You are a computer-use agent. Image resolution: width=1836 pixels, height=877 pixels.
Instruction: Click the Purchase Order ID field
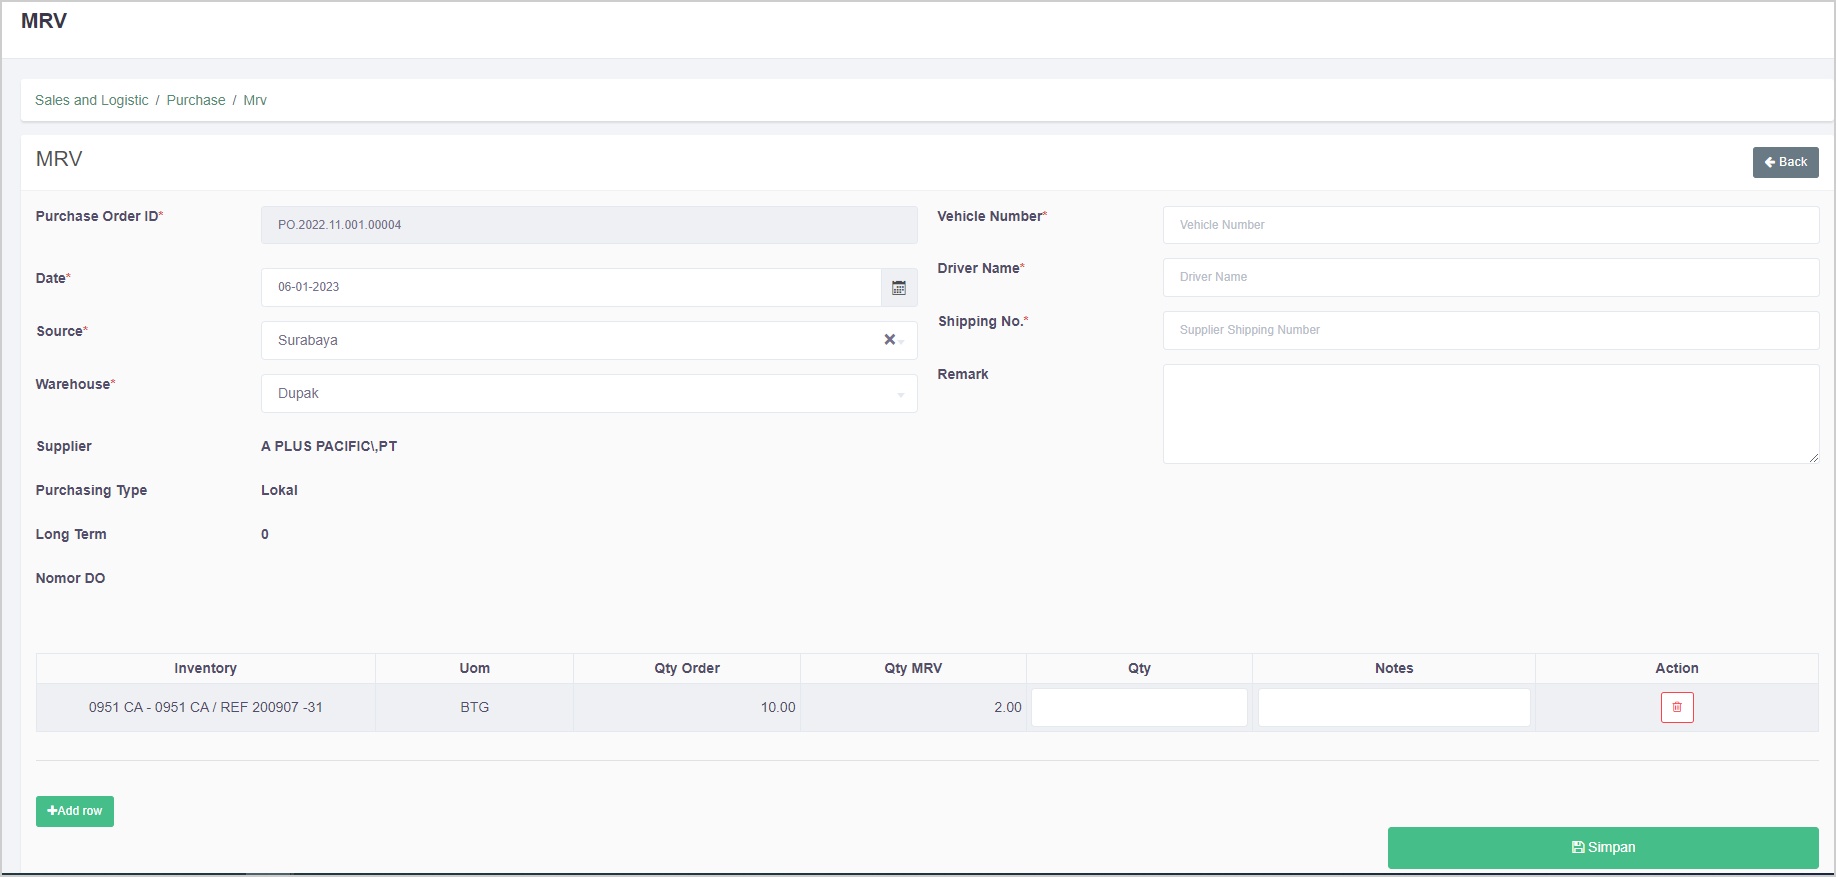click(588, 225)
